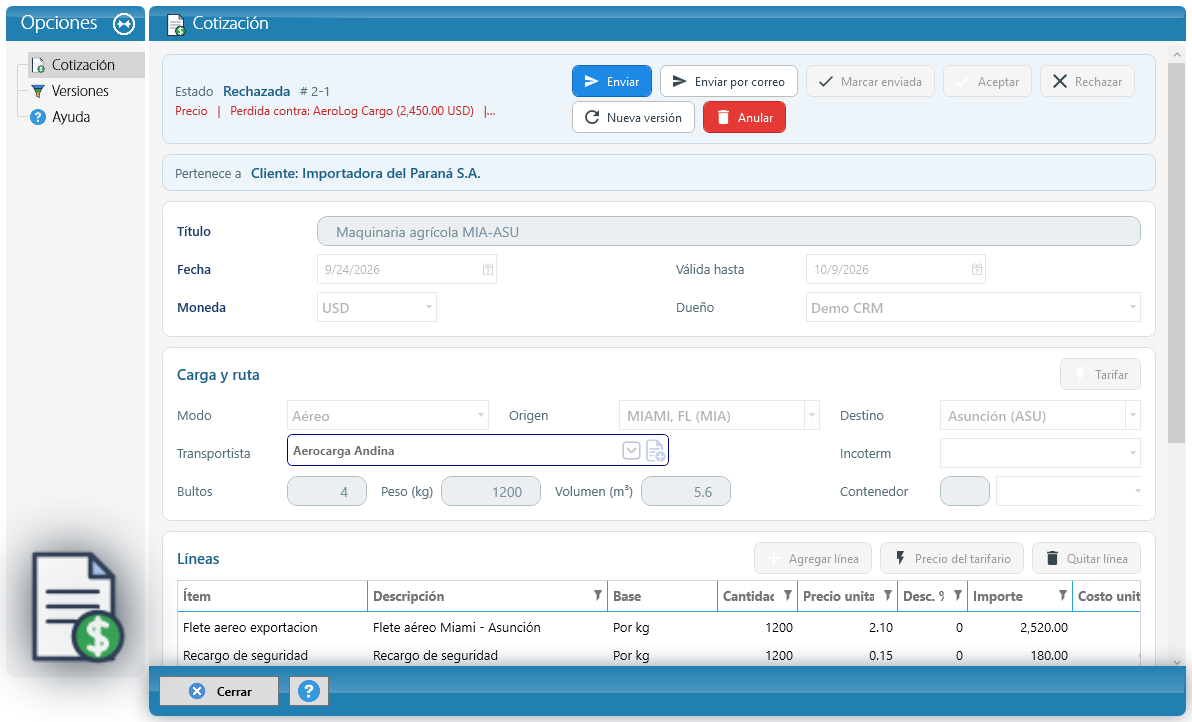Expand the Transportista dropdown chevron
Screen dimensions: 1192x722
631,451
